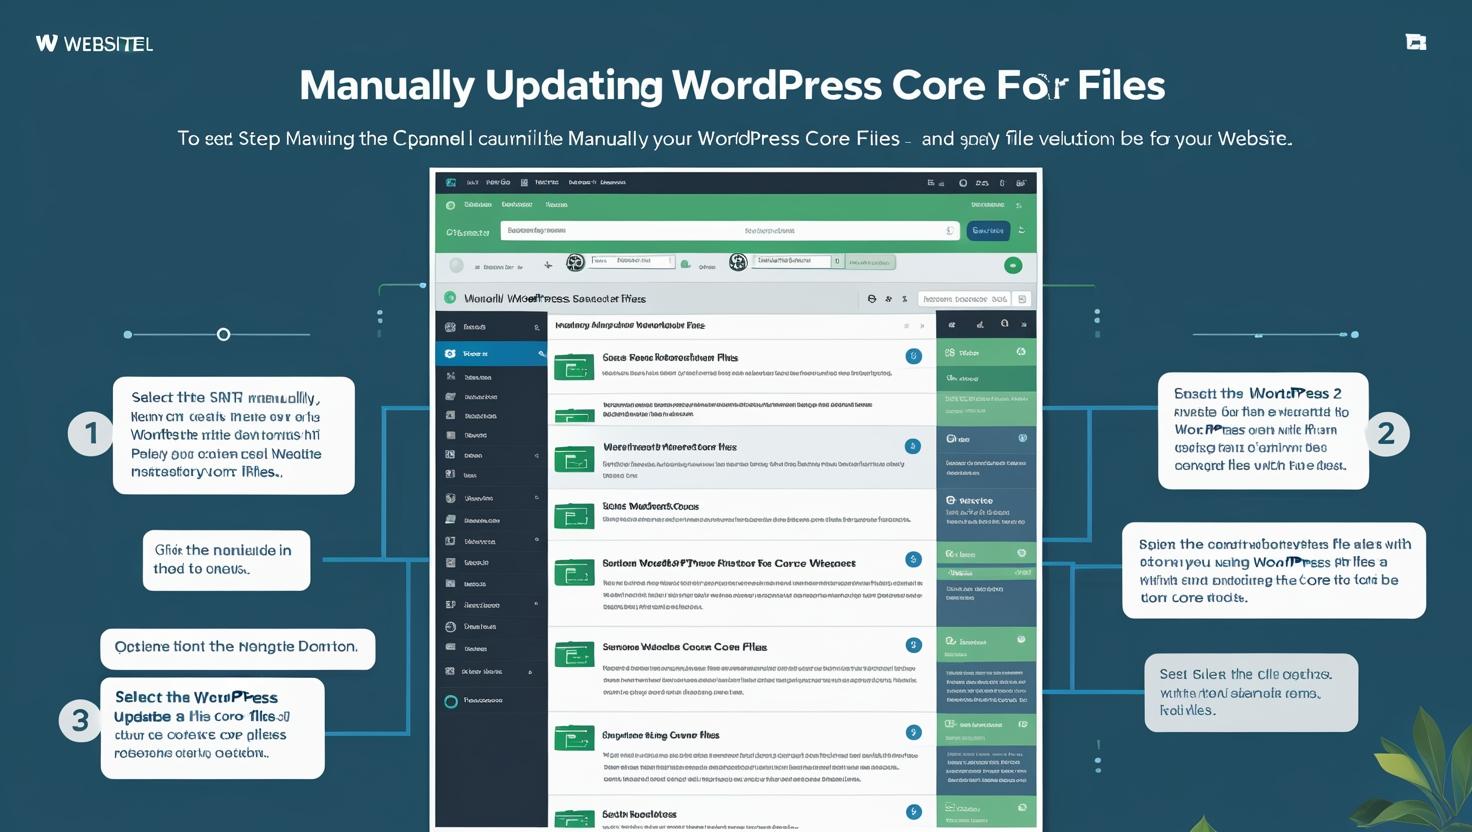Click the 'Semone Weocine Coorn Core Files' title
The width and height of the screenshot is (1472, 832).
coord(685,647)
